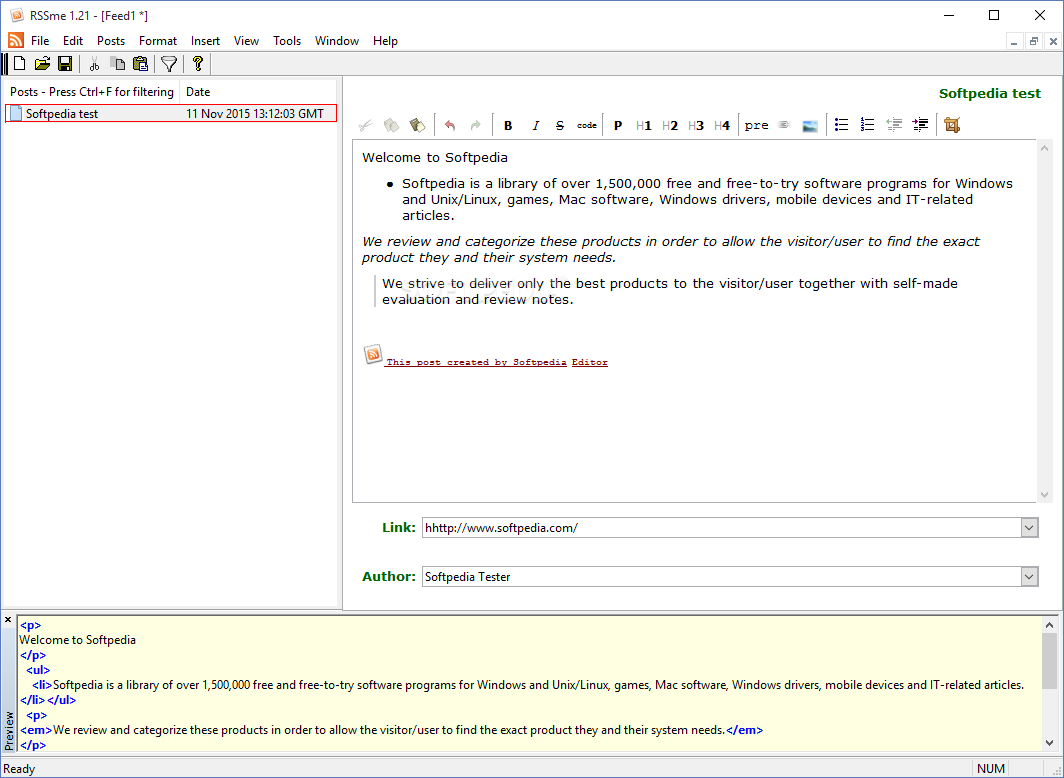1064x778 pixels.
Task: Open the View menu
Action: (246, 41)
